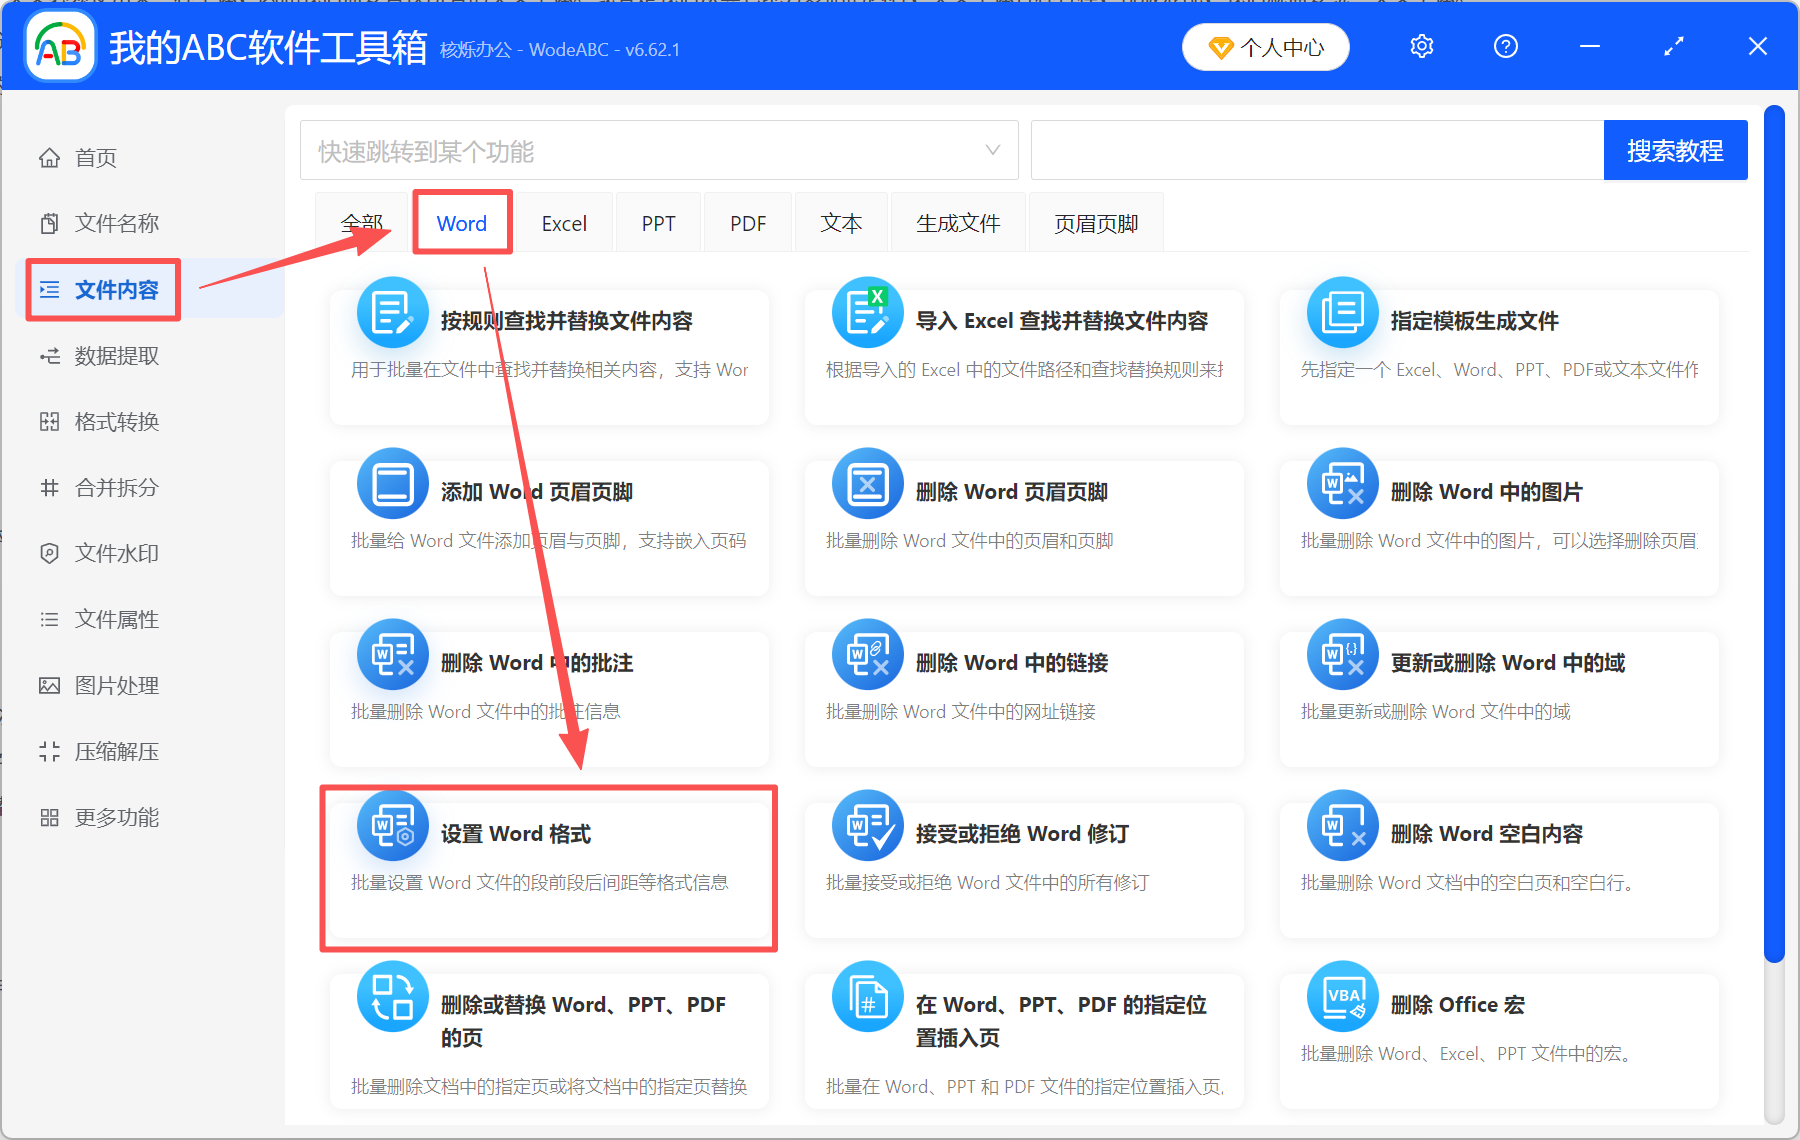Open the 个人中心 panel

(1265, 46)
